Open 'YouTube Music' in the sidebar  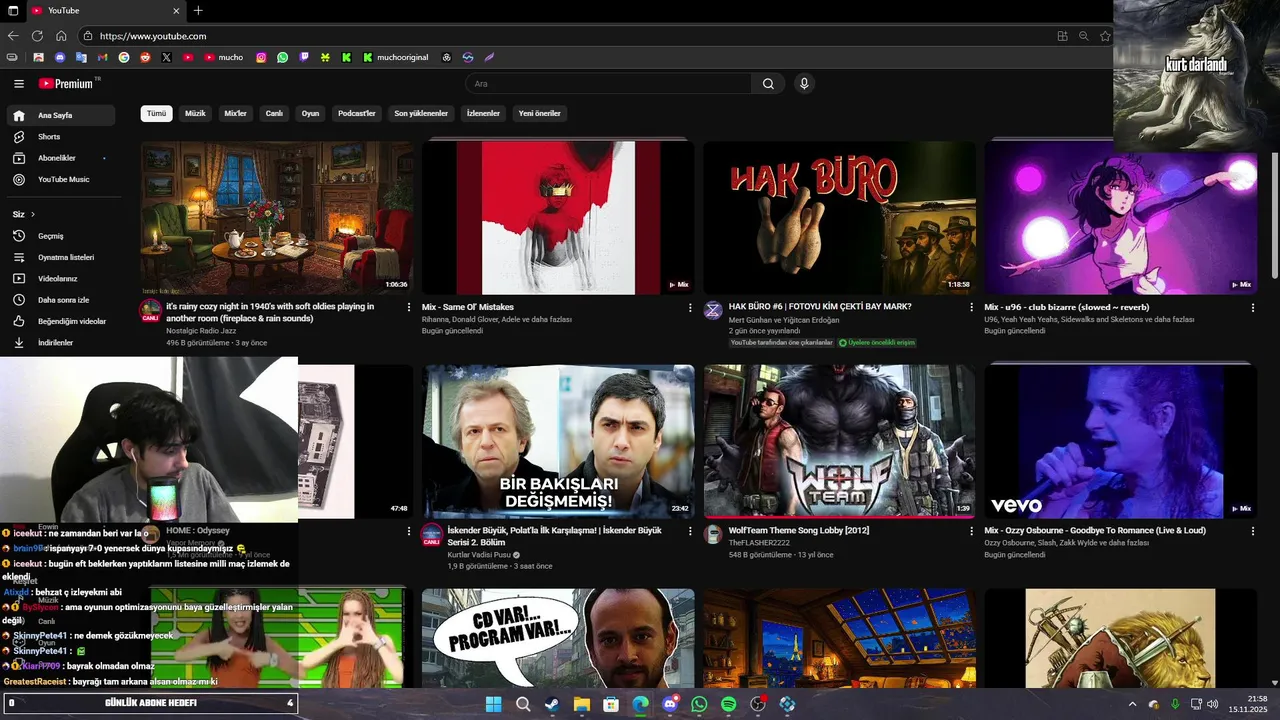point(61,180)
